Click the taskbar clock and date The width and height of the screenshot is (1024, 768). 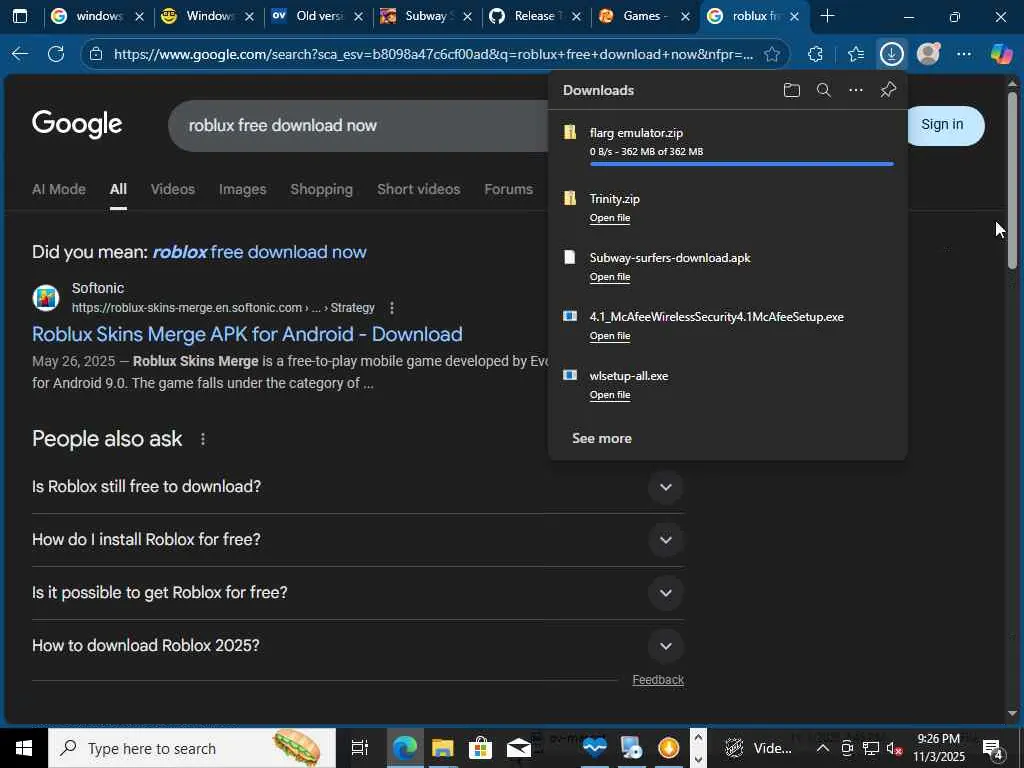click(x=938, y=748)
